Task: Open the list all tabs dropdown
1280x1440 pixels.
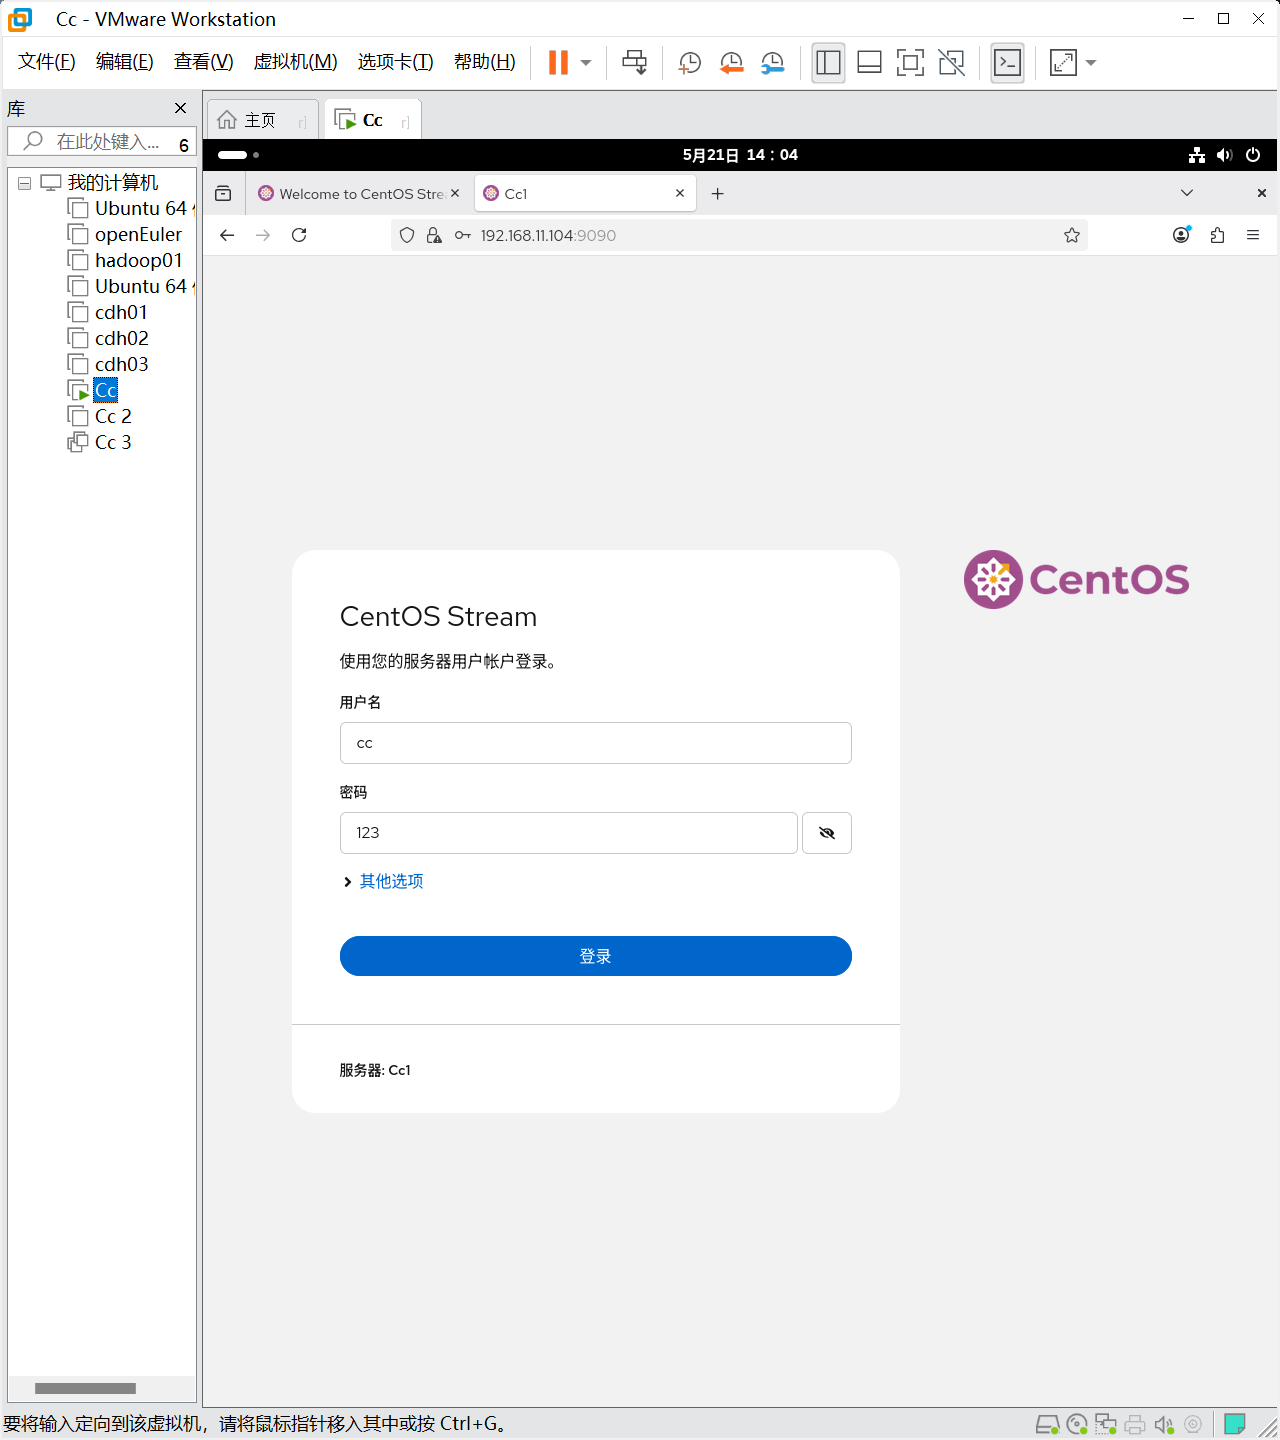Action: 1187,193
